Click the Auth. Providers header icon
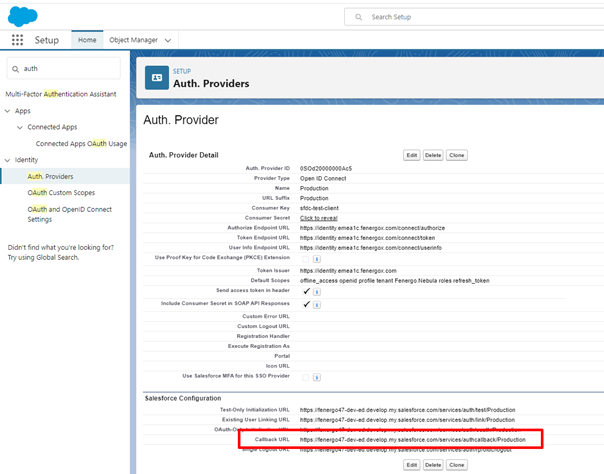 point(157,78)
